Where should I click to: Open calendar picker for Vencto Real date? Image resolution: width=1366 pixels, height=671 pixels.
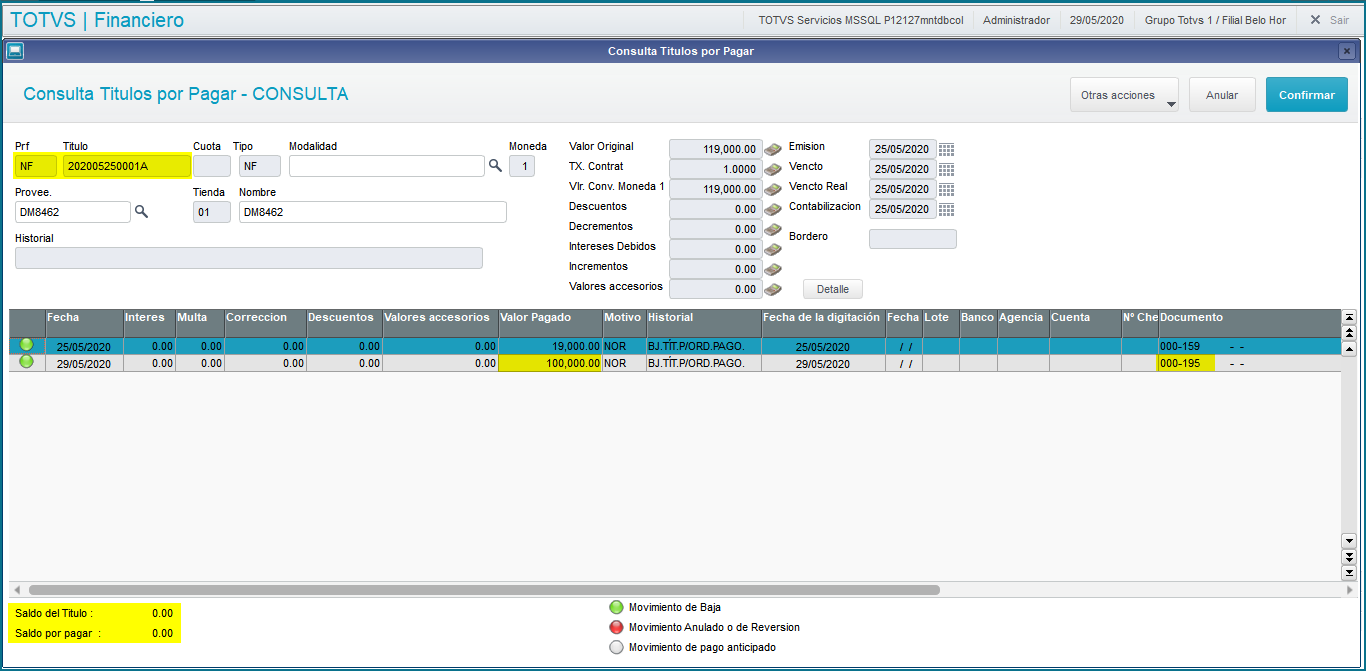946,189
